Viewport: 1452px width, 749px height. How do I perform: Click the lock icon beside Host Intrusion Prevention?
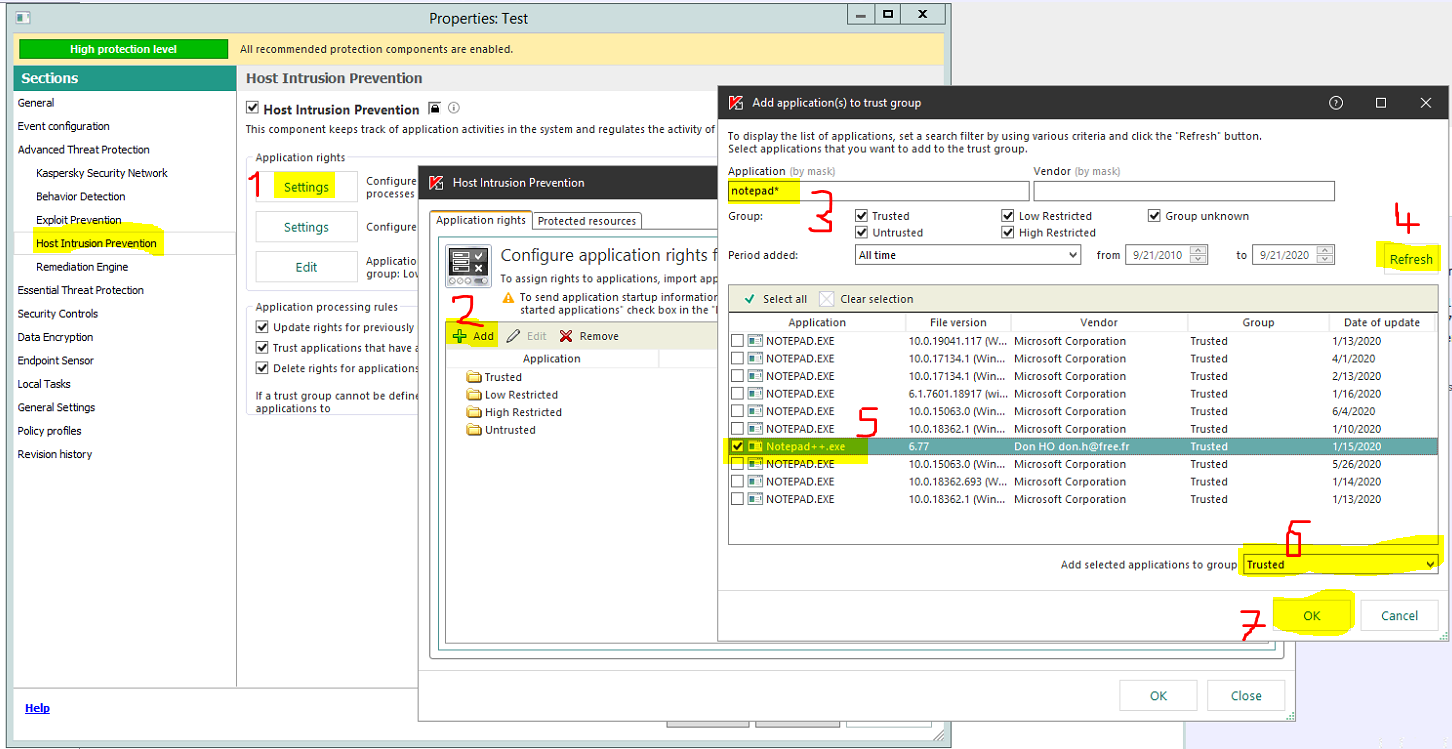435,108
